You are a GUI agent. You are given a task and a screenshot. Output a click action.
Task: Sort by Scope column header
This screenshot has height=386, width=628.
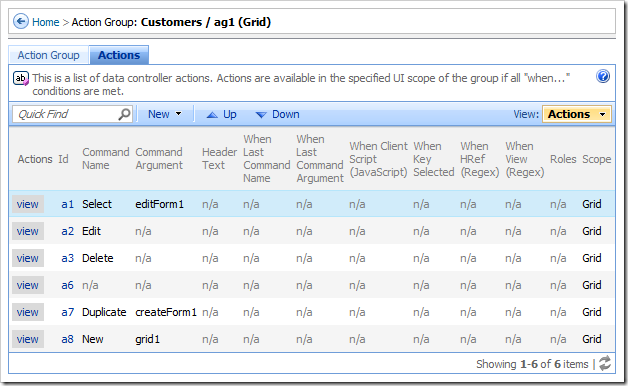pos(596,159)
